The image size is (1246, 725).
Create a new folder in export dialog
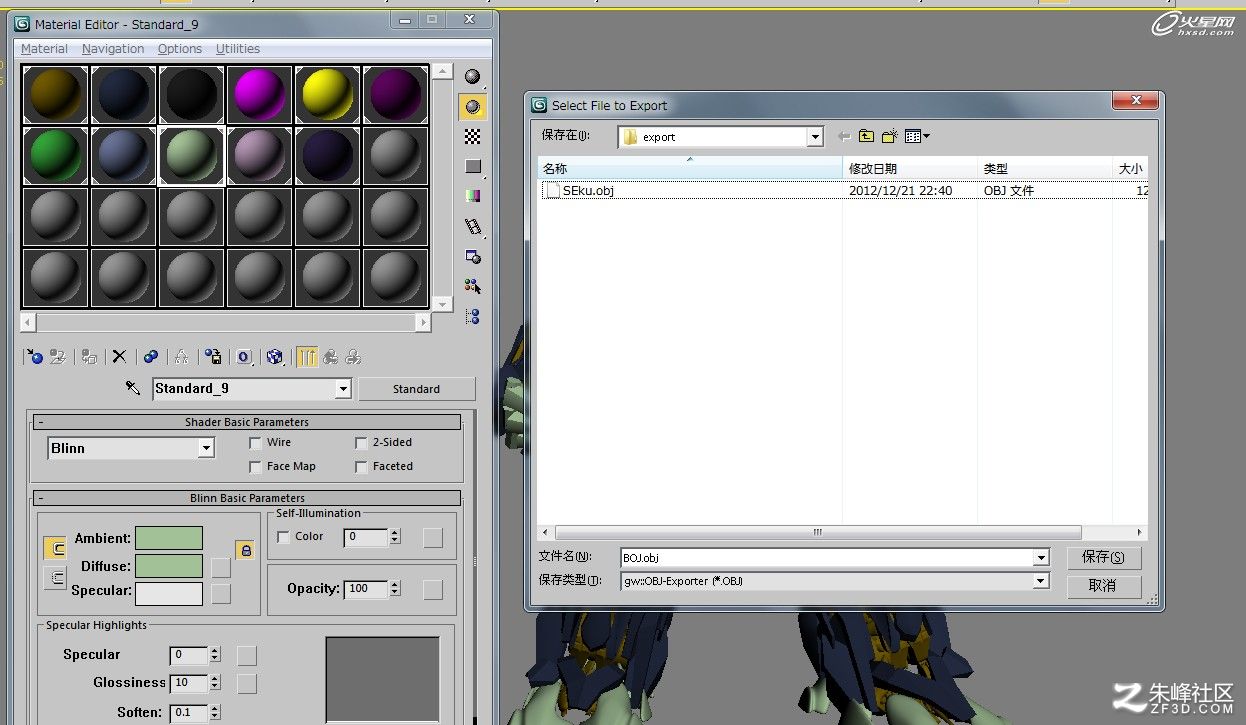click(x=889, y=136)
